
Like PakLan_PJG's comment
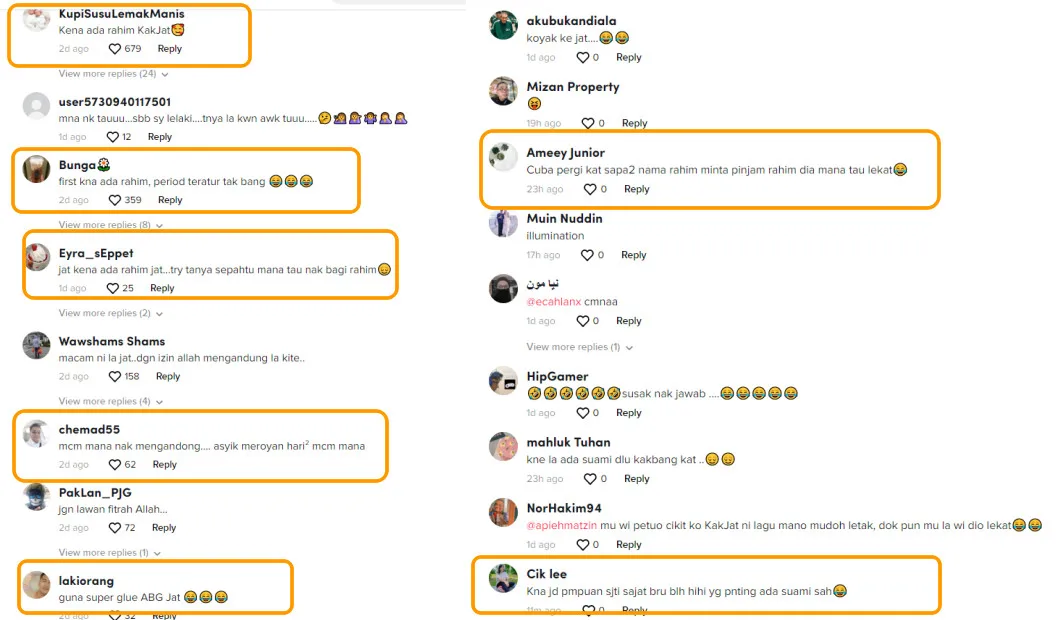(115, 528)
